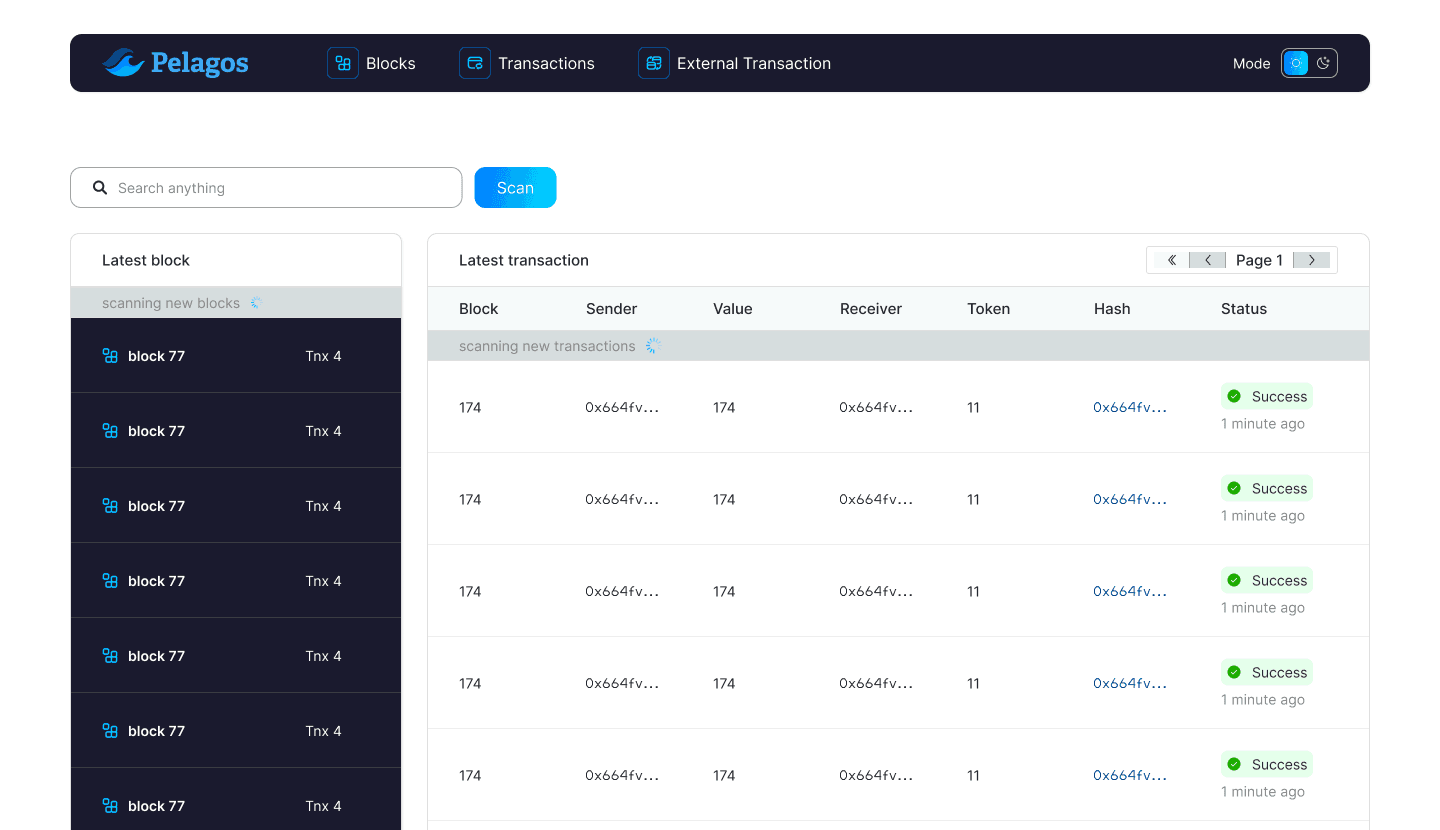Click the magnifier search icon
This screenshot has width=1440, height=830.
pyautogui.click(x=100, y=188)
